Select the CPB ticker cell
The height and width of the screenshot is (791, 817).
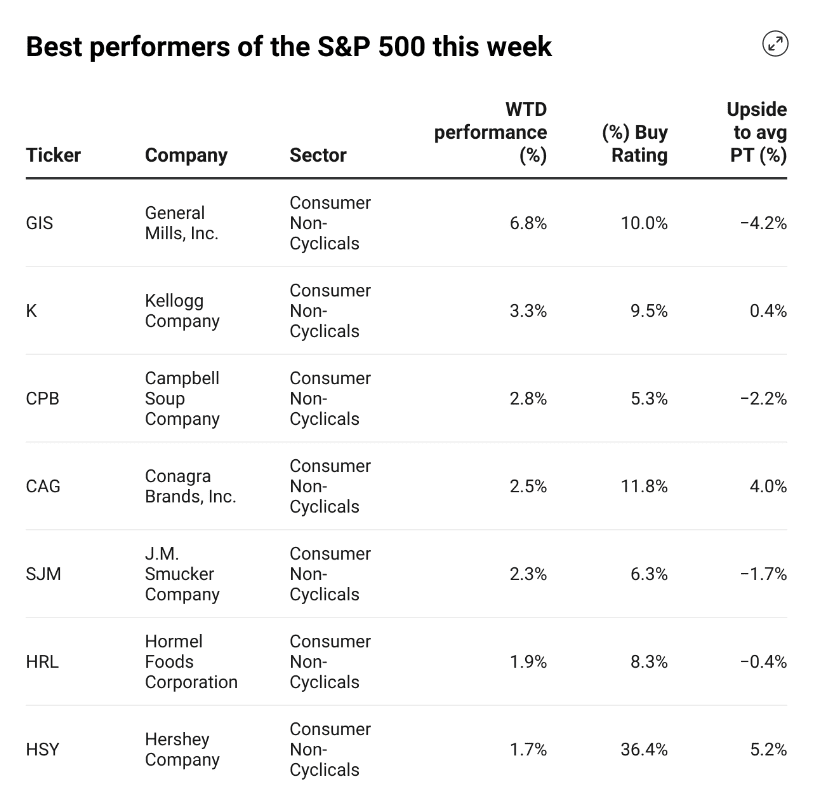pyautogui.click(x=42, y=398)
